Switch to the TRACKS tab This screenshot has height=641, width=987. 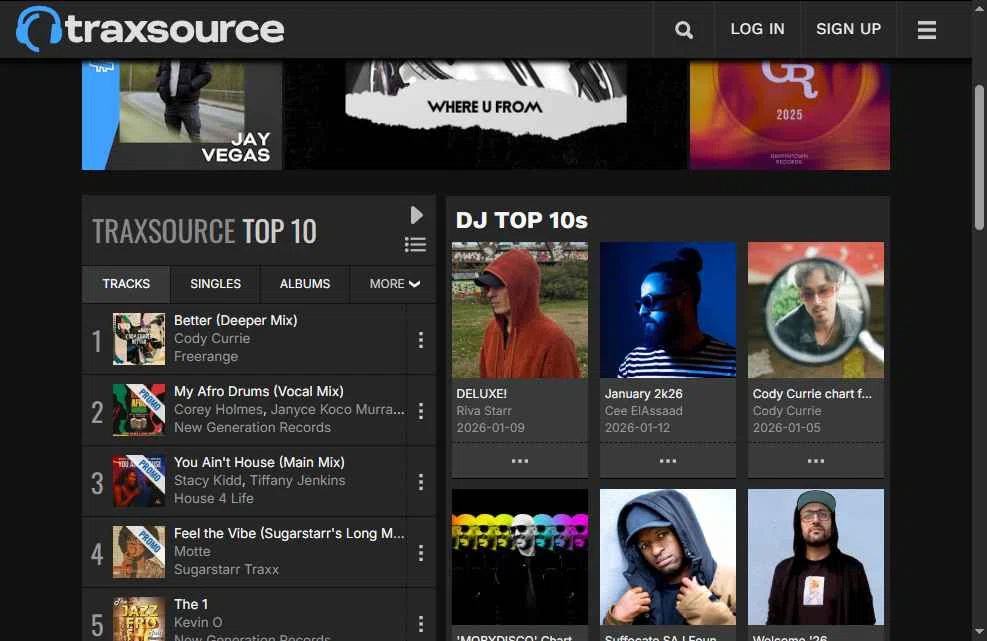[x=126, y=284]
